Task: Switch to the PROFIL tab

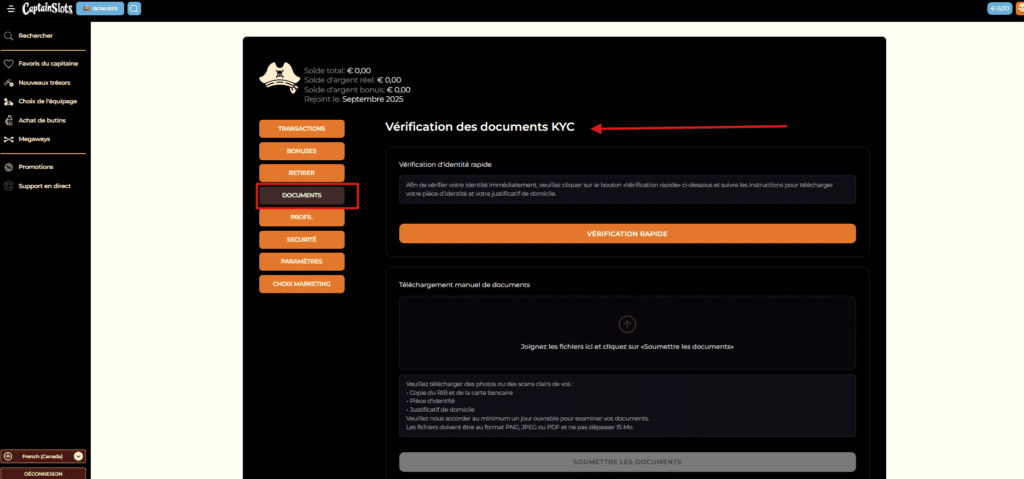Action: coord(302,217)
